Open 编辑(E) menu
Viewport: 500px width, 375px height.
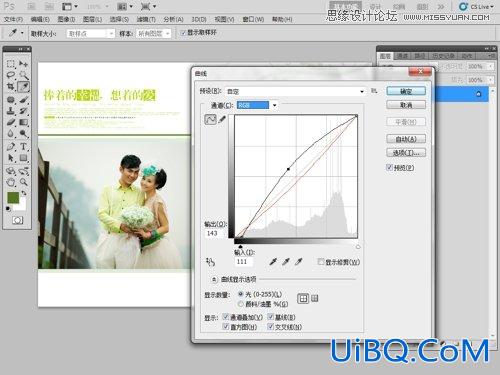coord(40,19)
